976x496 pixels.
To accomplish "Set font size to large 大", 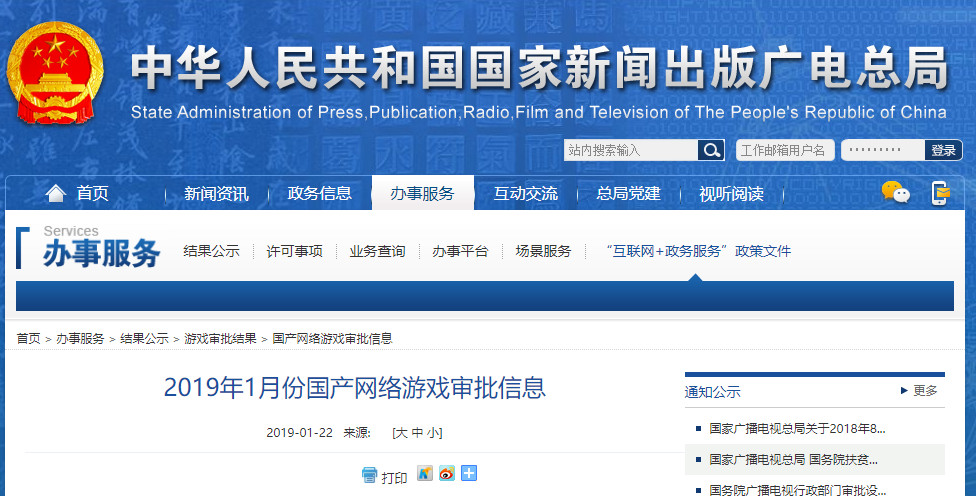I will pos(400,433).
